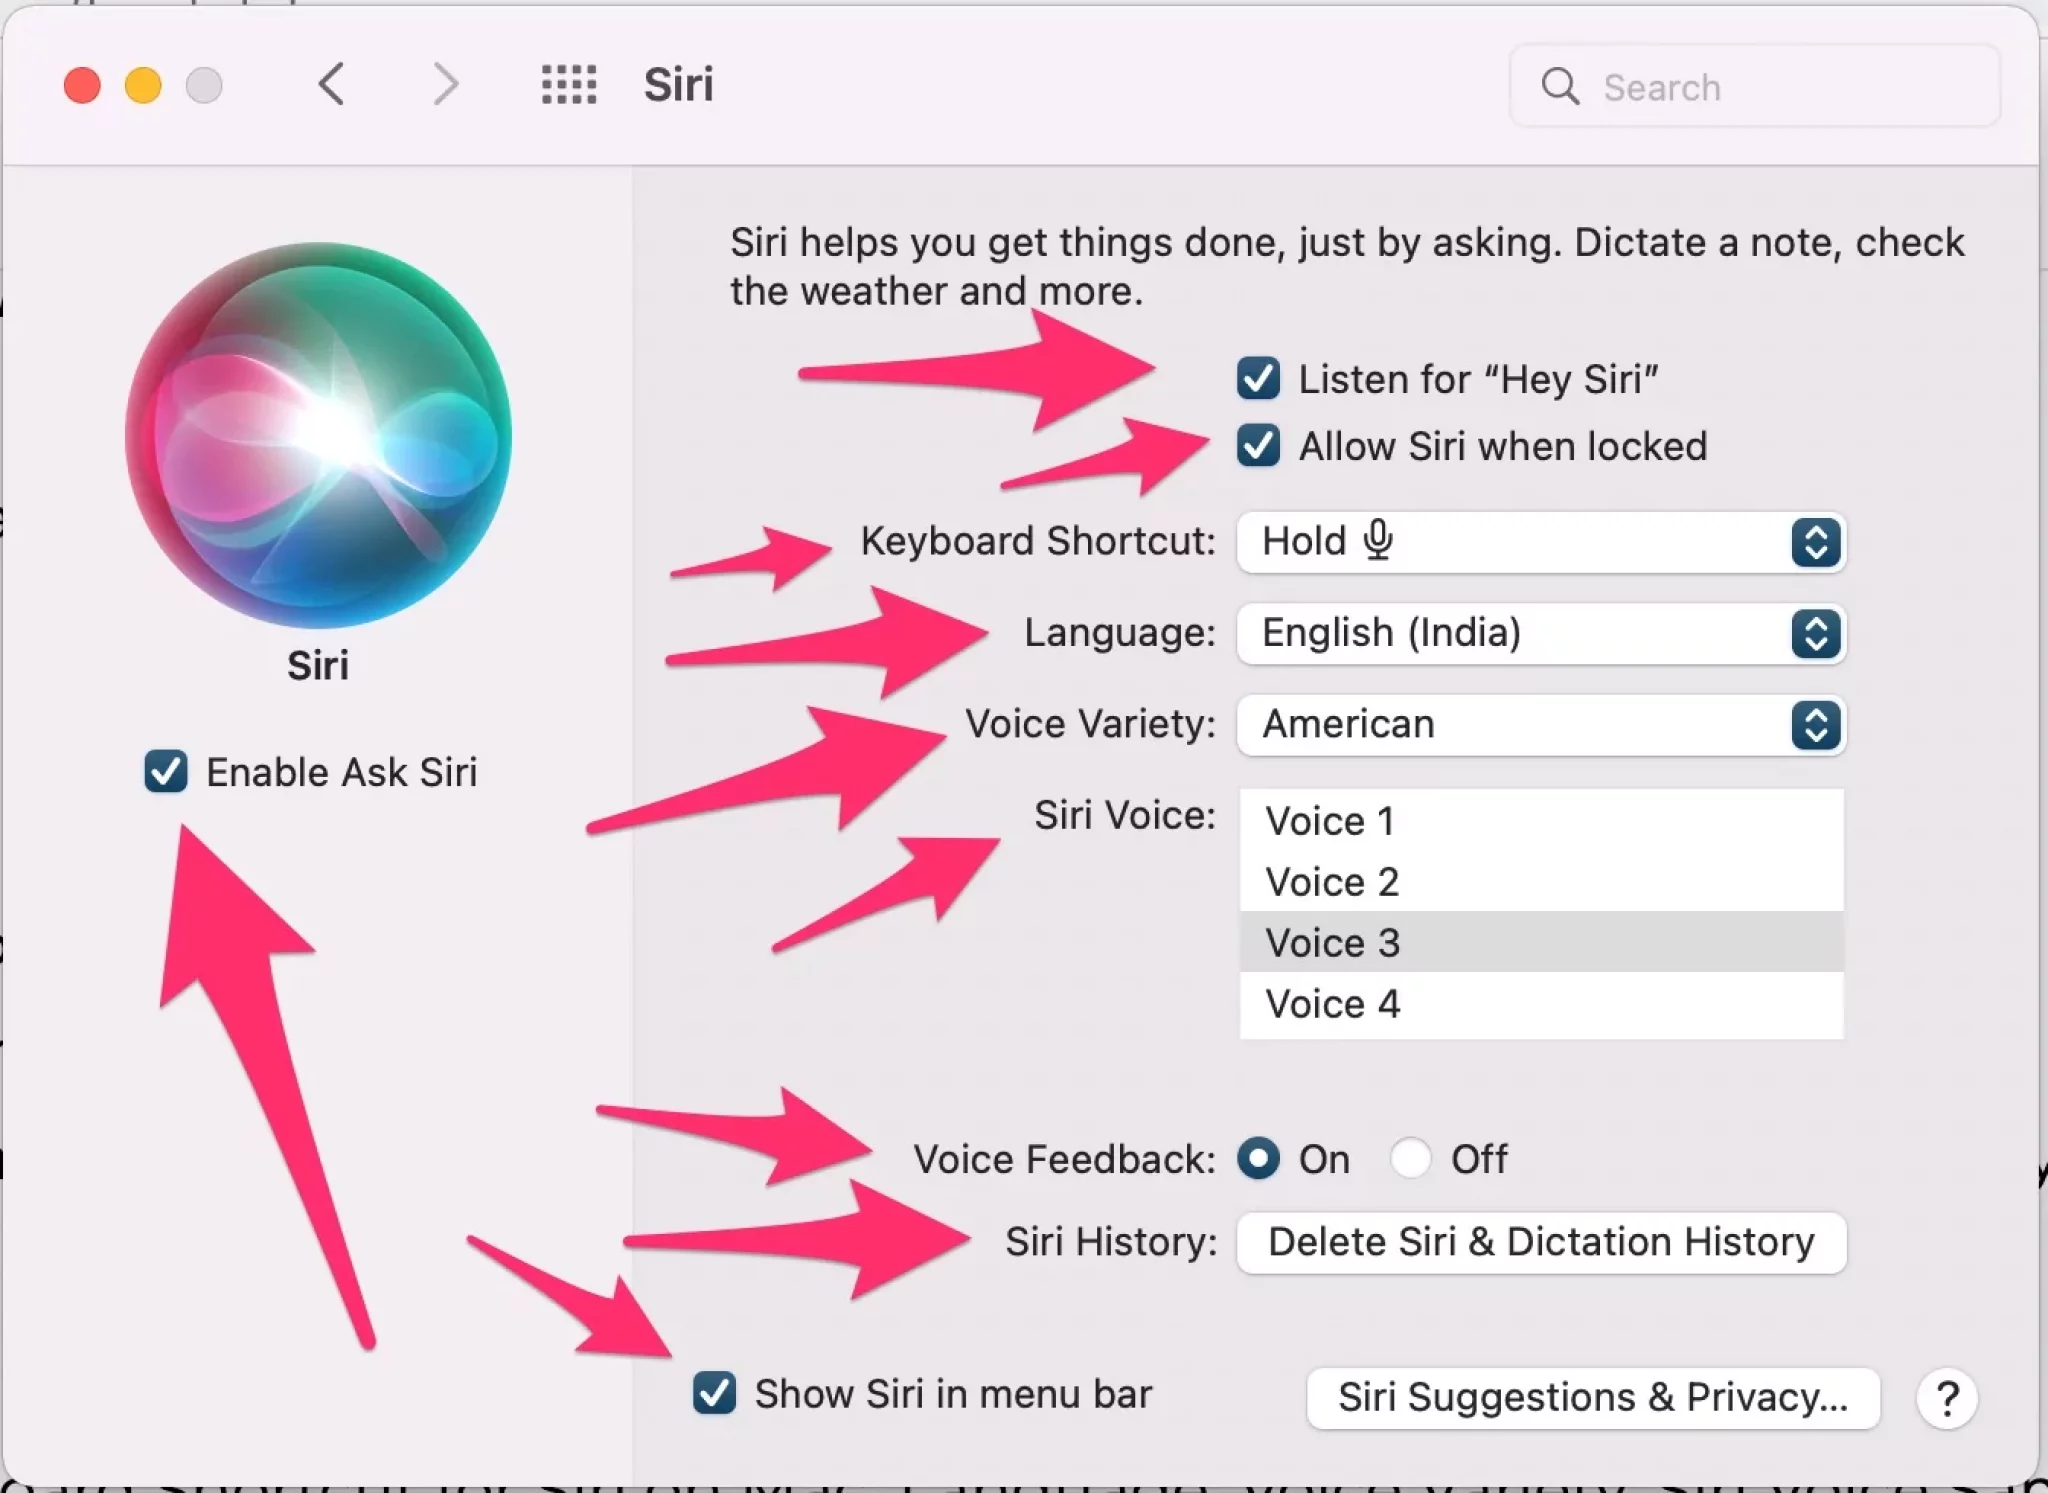The height and width of the screenshot is (1493, 2048).
Task: Select Voice Feedback Off radio button
Action: pyautogui.click(x=1410, y=1159)
